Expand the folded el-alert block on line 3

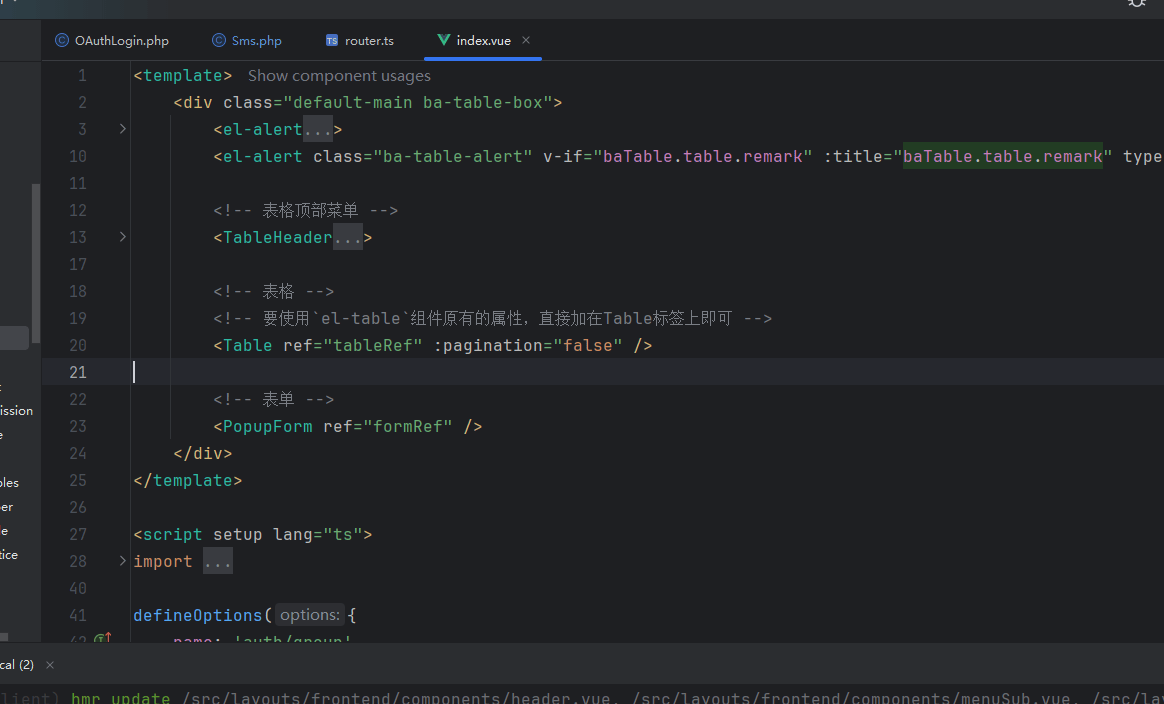(122, 129)
